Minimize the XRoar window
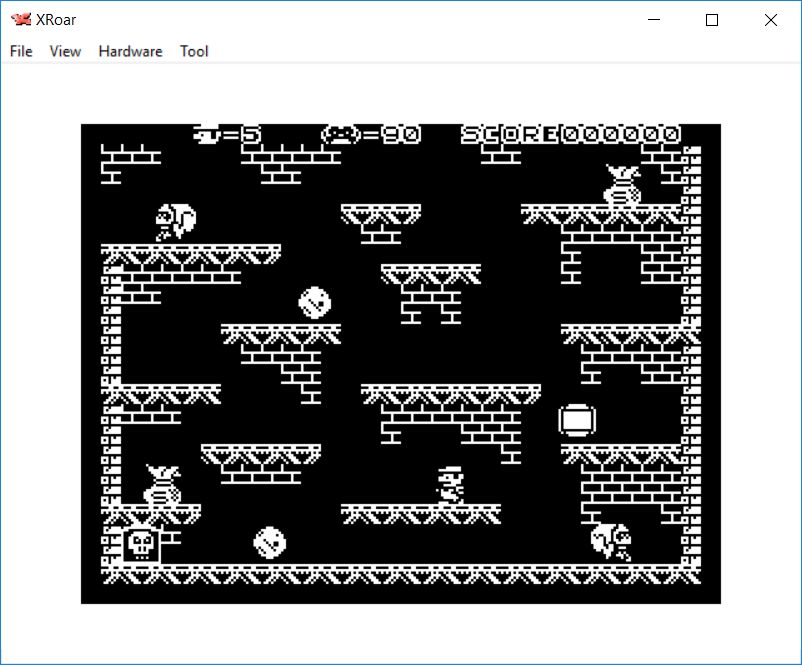This screenshot has height=665, width=802. tap(655, 20)
